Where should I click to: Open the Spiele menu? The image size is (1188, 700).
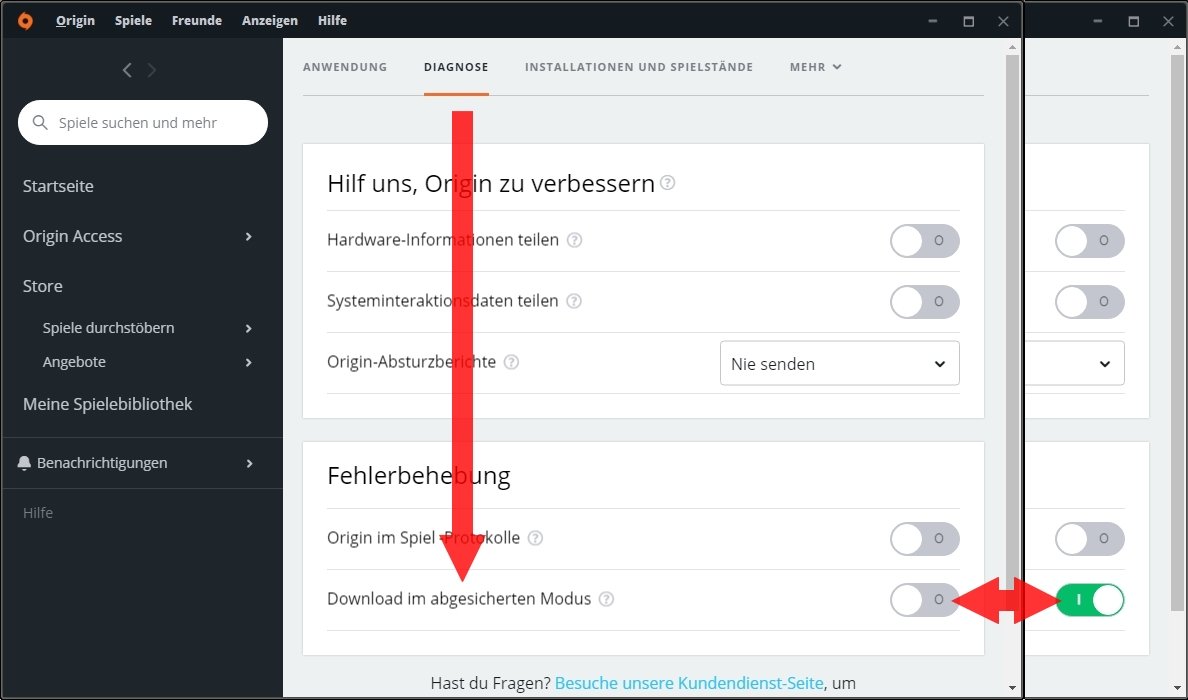[x=133, y=20]
